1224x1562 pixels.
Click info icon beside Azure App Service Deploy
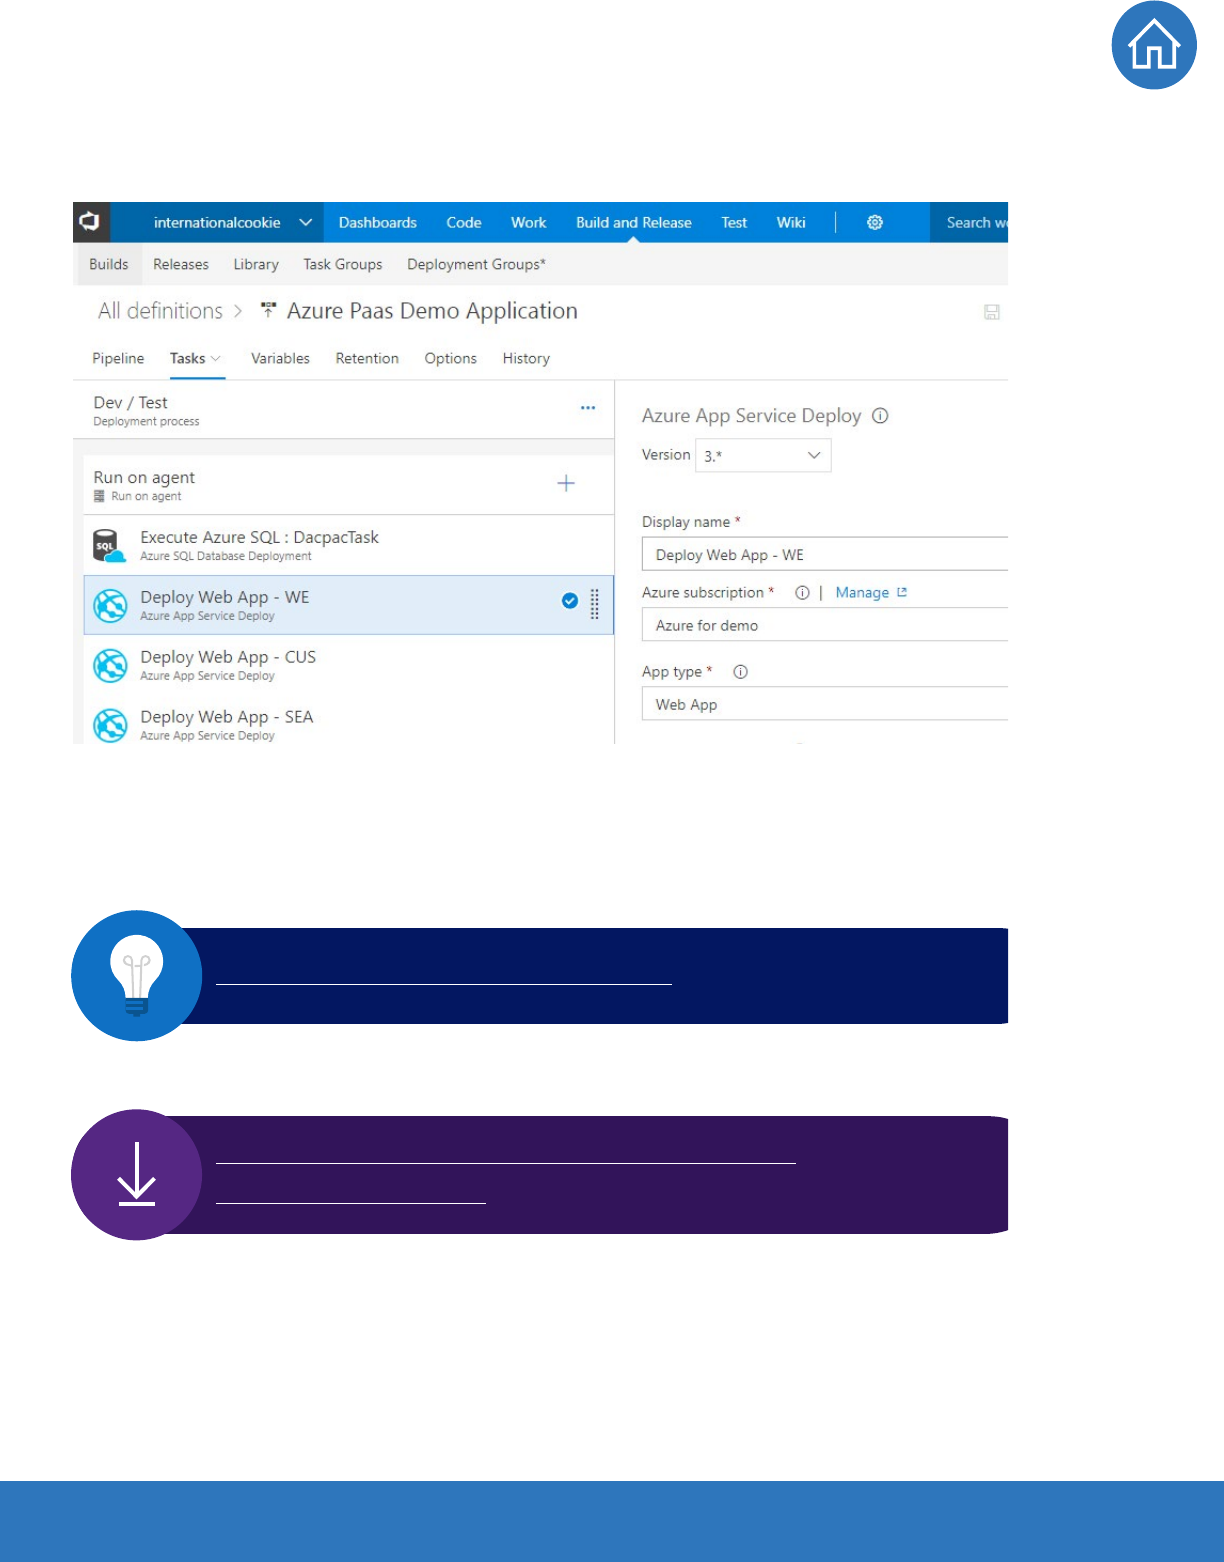coord(880,416)
